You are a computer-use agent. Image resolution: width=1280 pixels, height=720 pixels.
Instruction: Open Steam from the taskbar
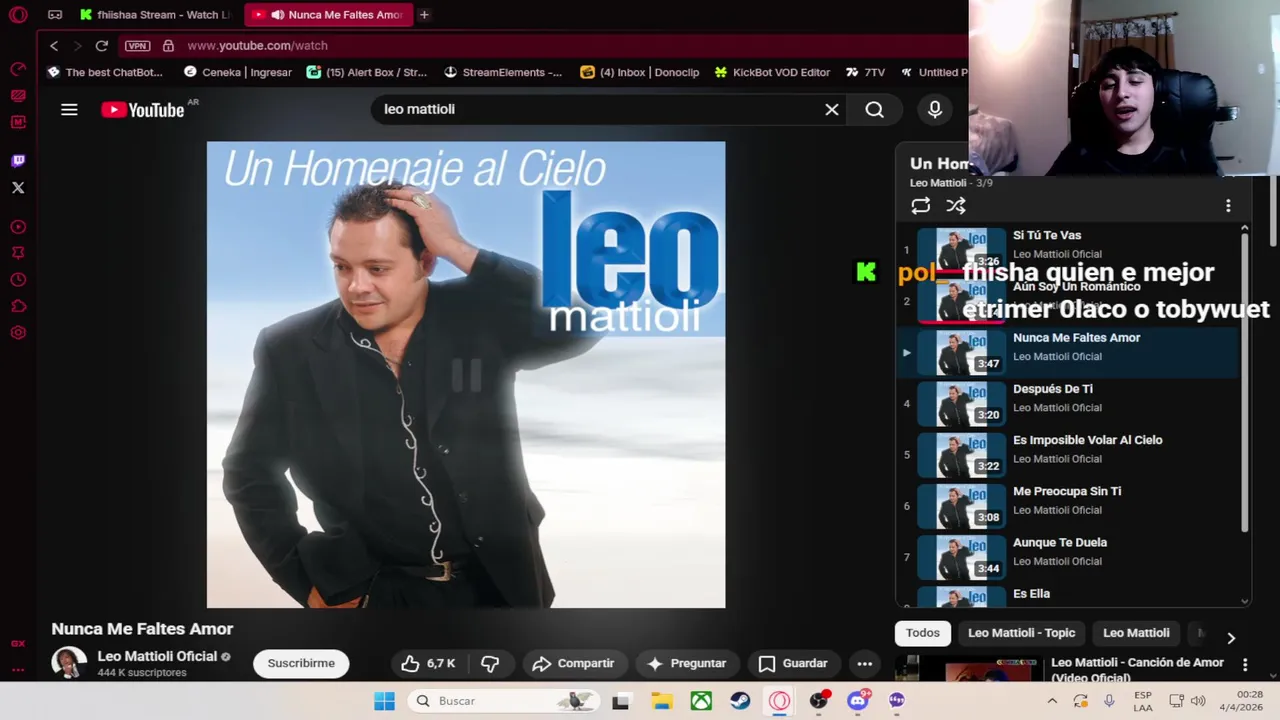click(x=740, y=701)
